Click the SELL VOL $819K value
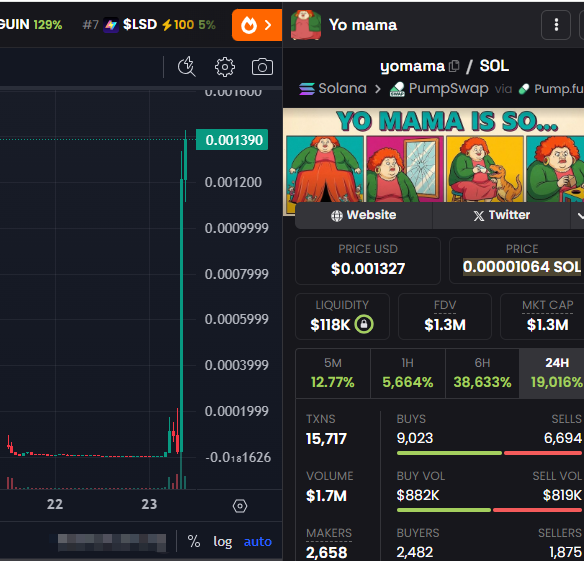Image resolution: width=584 pixels, height=561 pixels. point(562,495)
